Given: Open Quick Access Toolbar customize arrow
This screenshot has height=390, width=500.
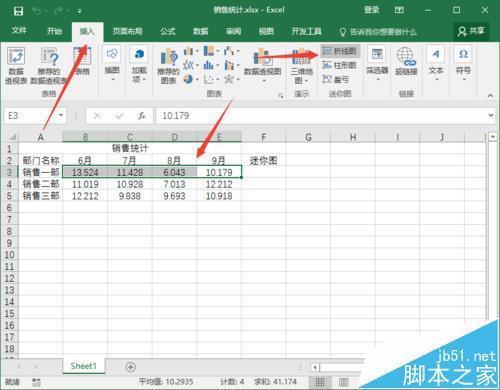Looking at the screenshot, I should (x=80, y=11).
